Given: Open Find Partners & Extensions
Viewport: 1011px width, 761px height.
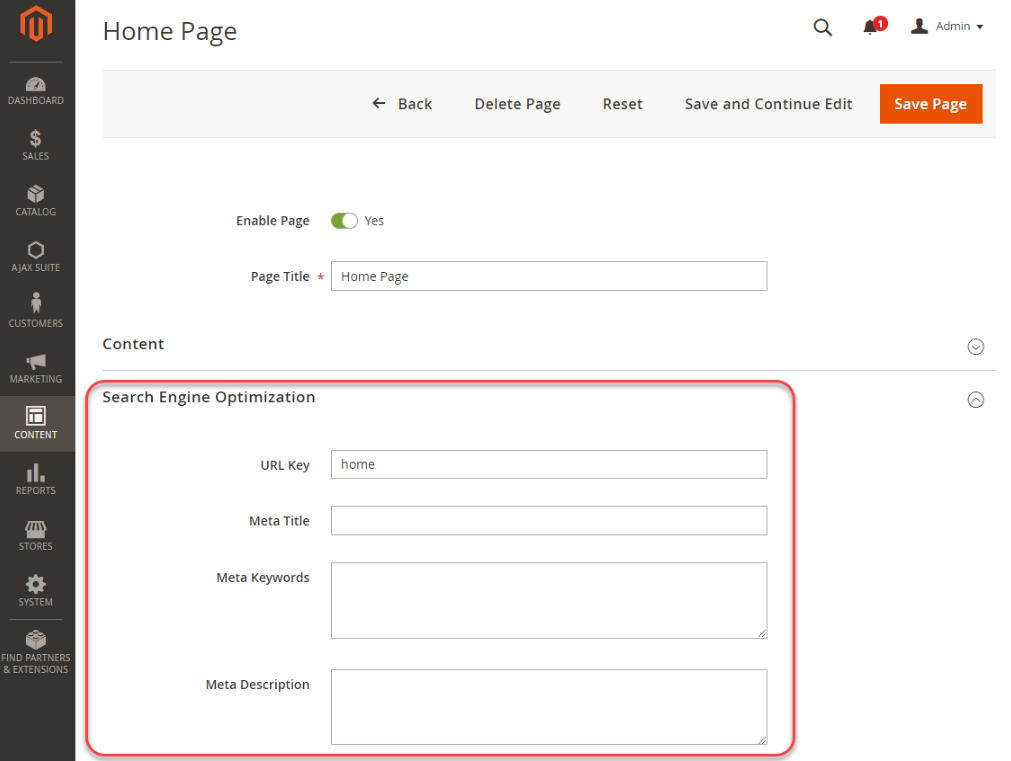Looking at the screenshot, I should click(x=35, y=653).
